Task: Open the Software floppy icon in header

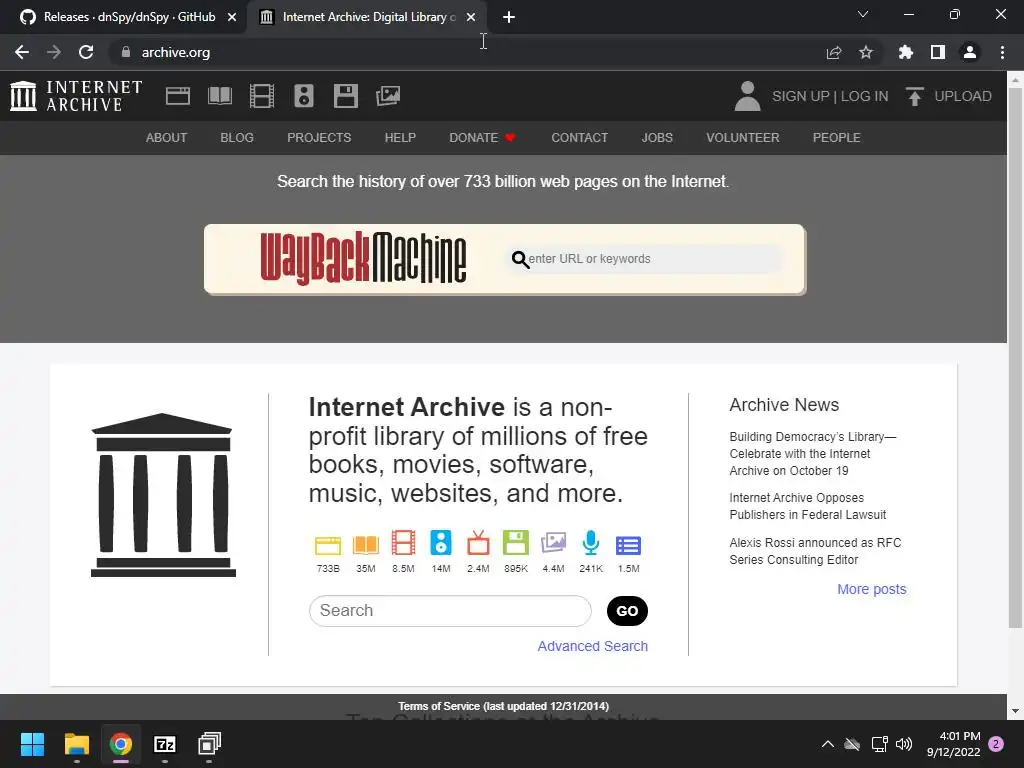Action: (345, 96)
